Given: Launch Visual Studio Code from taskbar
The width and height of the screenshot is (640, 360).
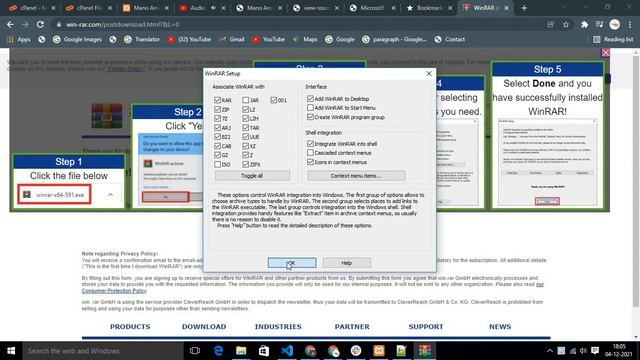Looking at the screenshot, I should coord(287,351).
